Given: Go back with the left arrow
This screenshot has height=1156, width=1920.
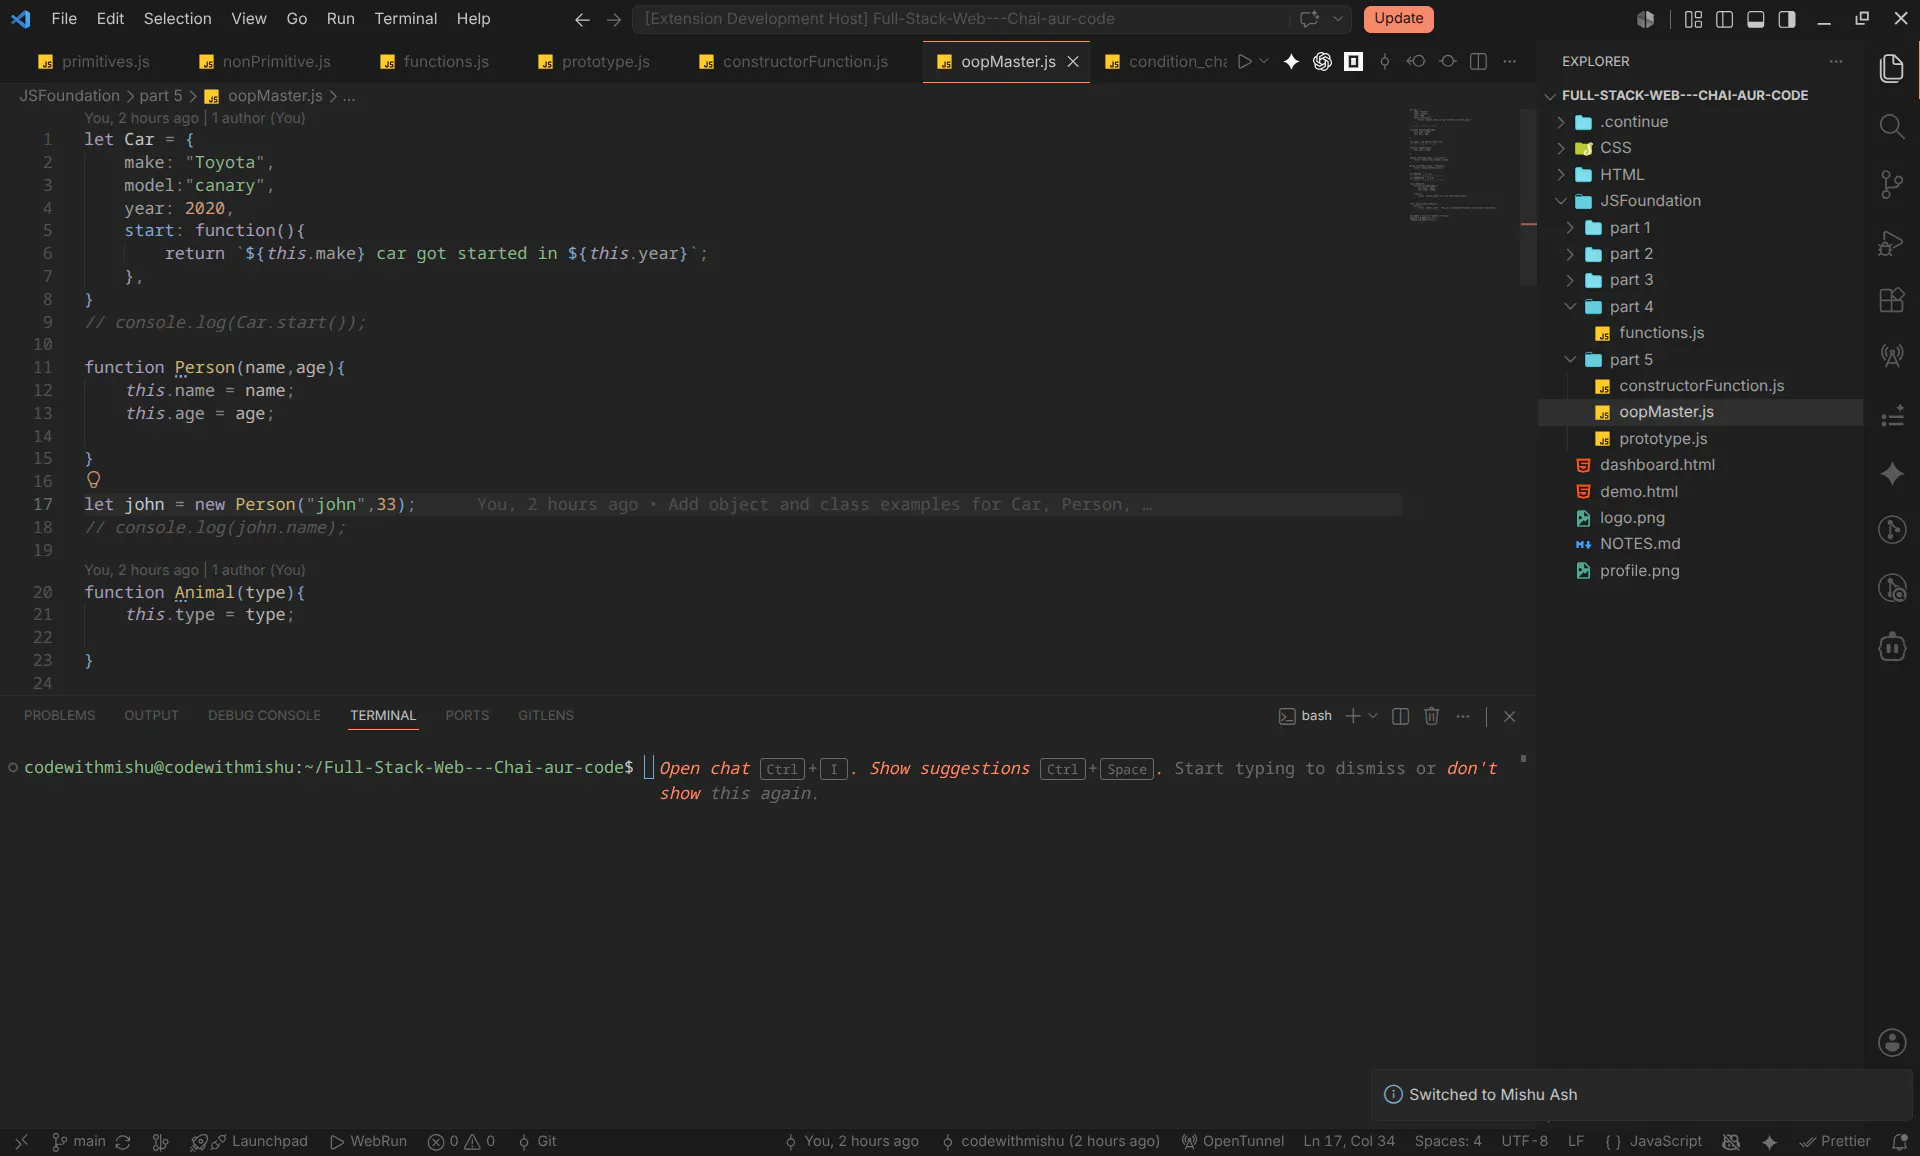Looking at the screenshot, I should click(582, 19).
